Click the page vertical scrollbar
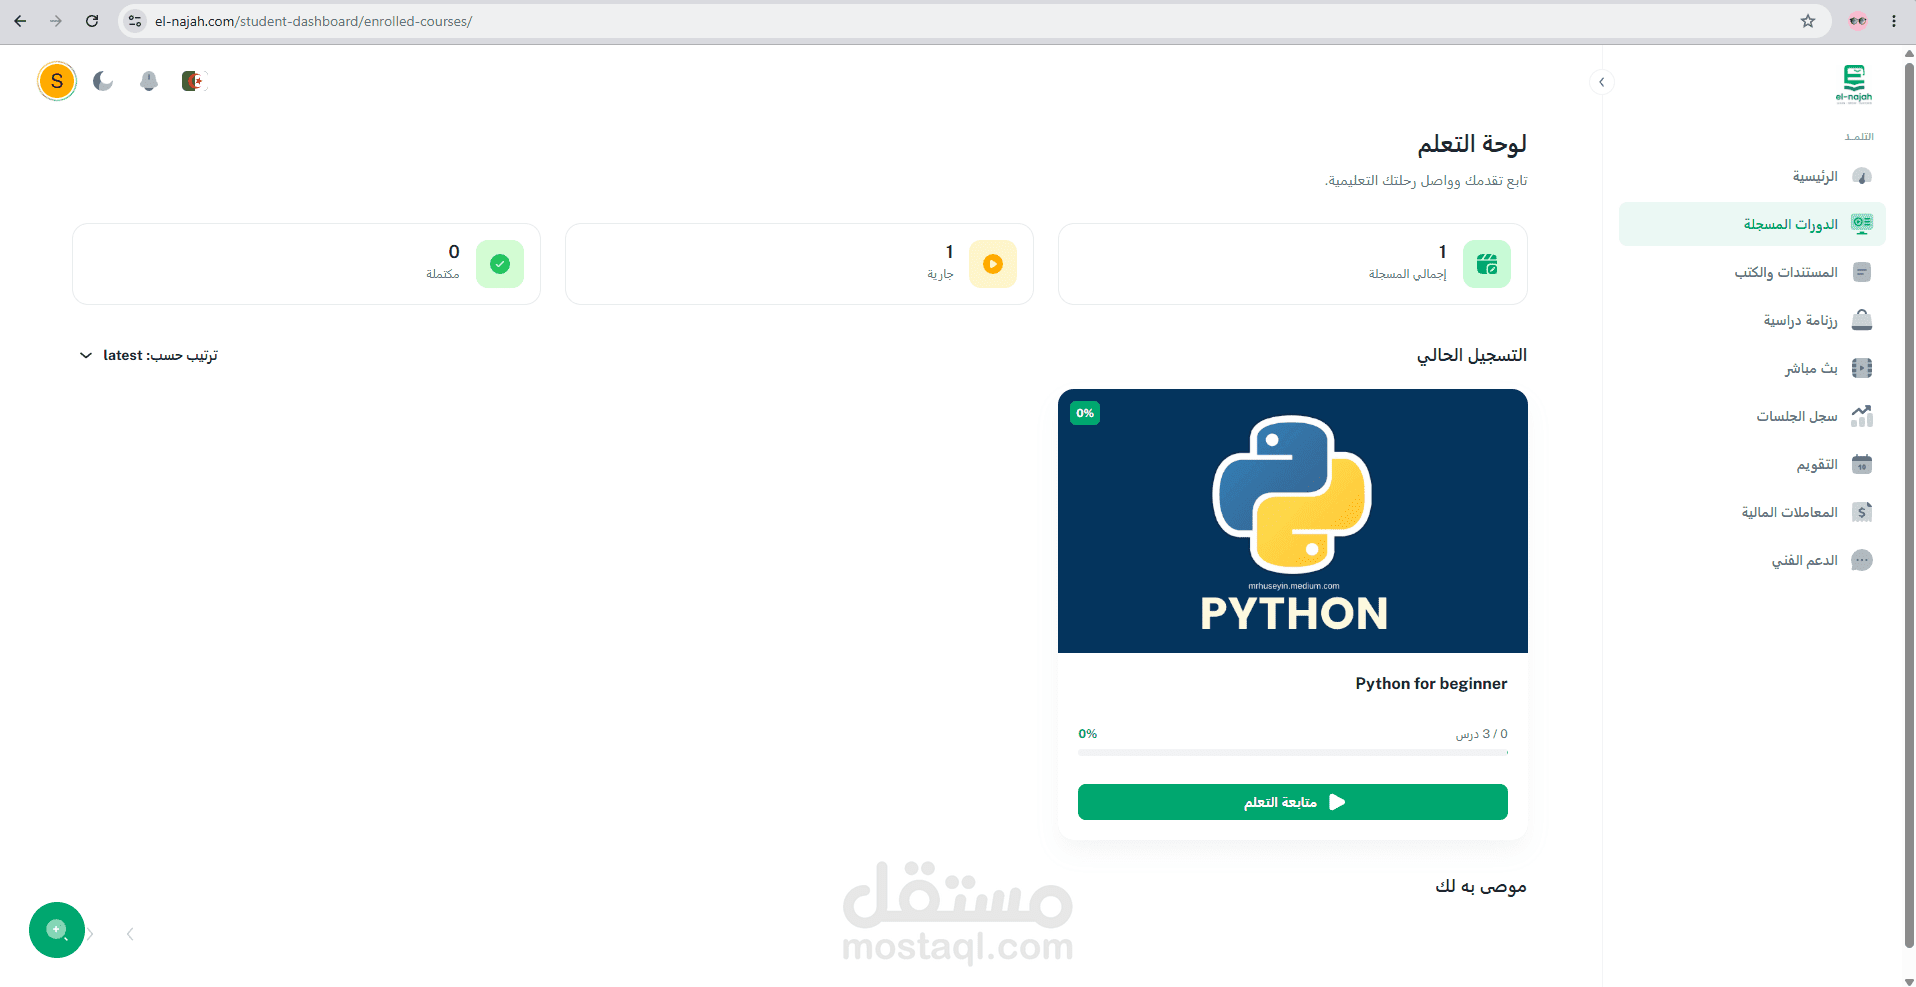Screen dimensions: 1916x987 point(1909,505)
